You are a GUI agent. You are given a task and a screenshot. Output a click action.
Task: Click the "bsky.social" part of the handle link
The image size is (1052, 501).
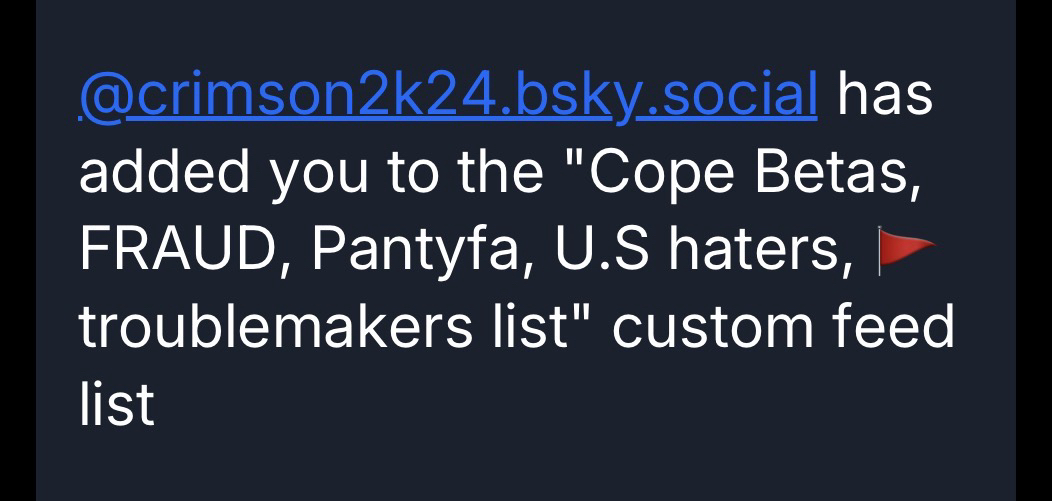coord(660,94)
